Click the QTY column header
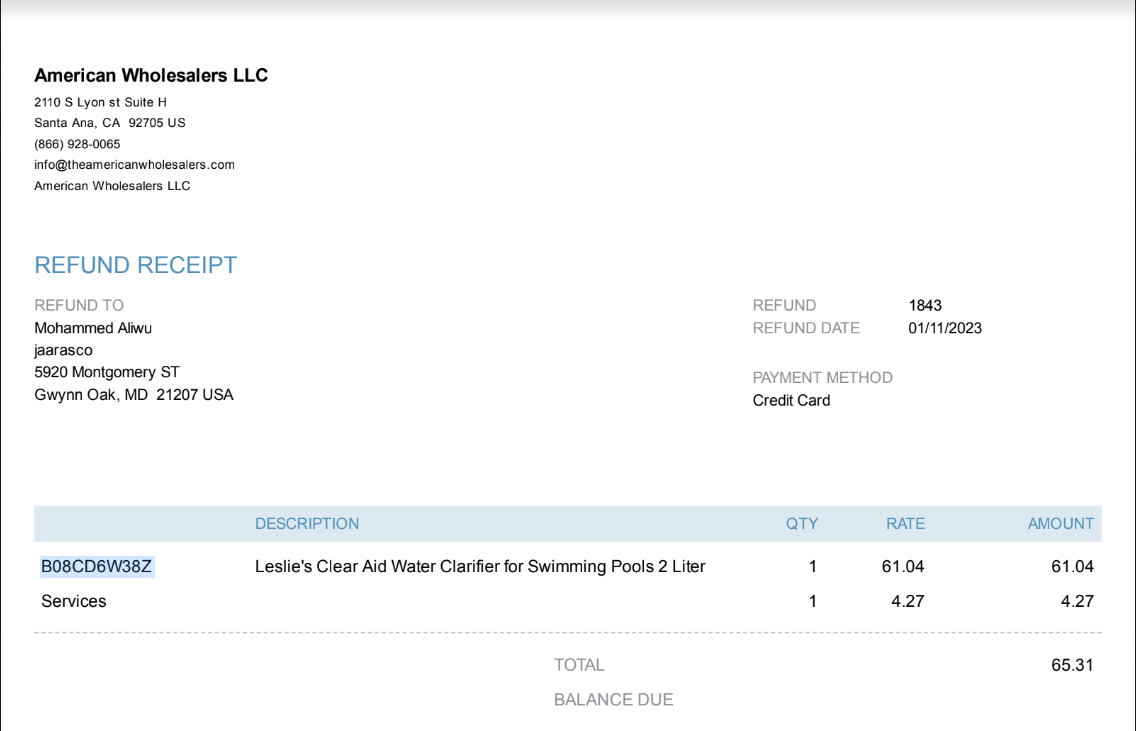1136x731 pixels. [801, 524]
